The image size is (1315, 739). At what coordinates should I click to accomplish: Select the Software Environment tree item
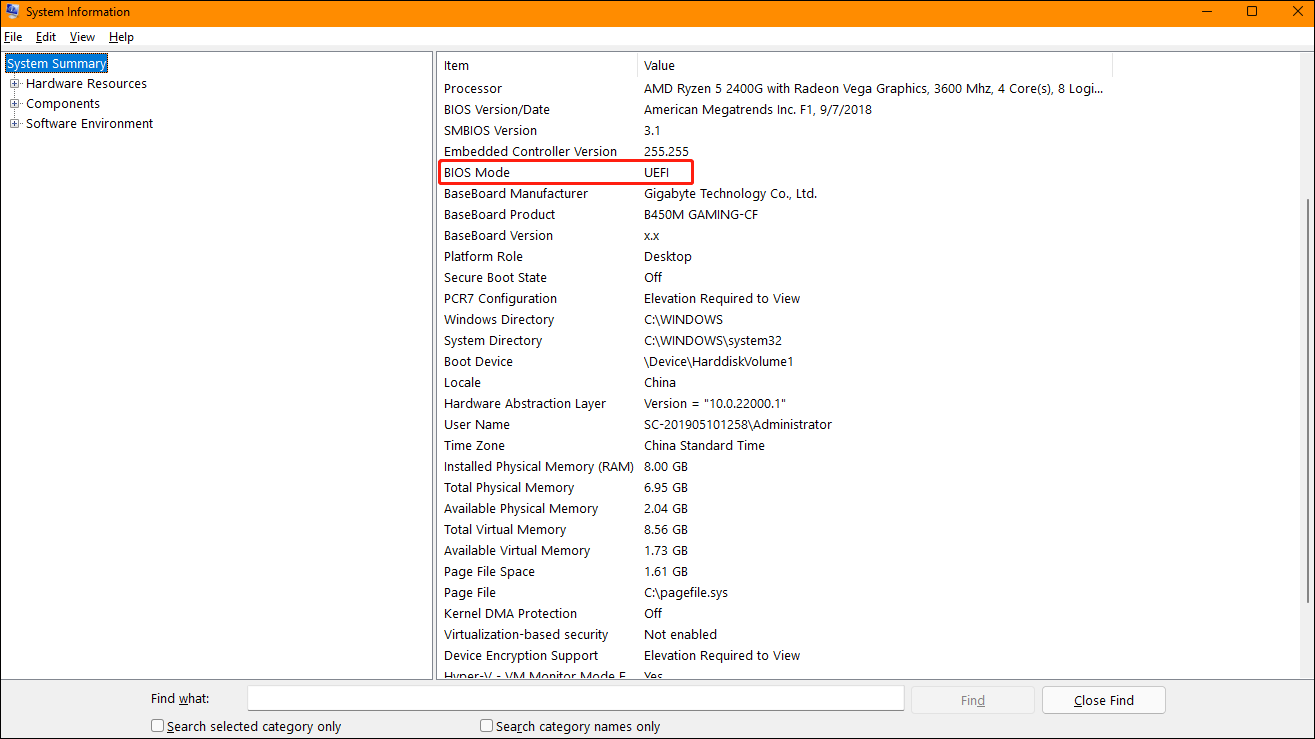(x=90, y=124)
